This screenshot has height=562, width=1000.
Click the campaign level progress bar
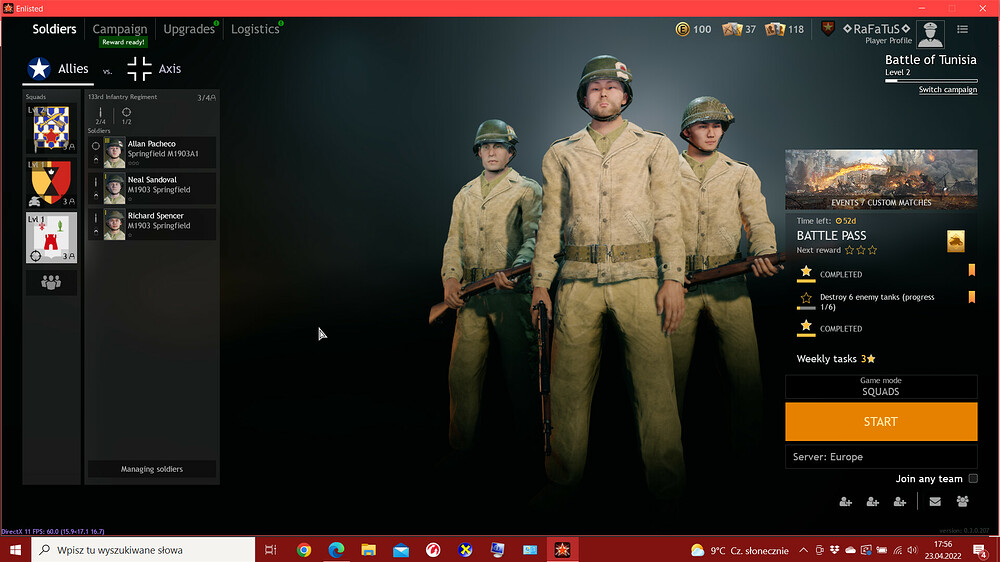pos(931,81)
